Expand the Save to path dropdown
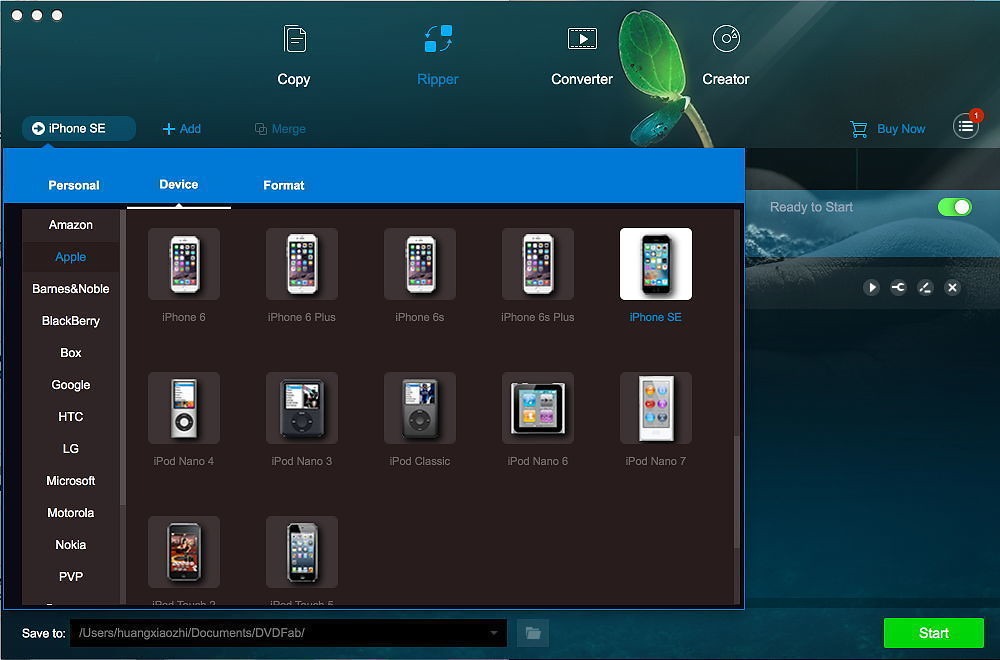The image size is (1000, 660). (494, 633)
